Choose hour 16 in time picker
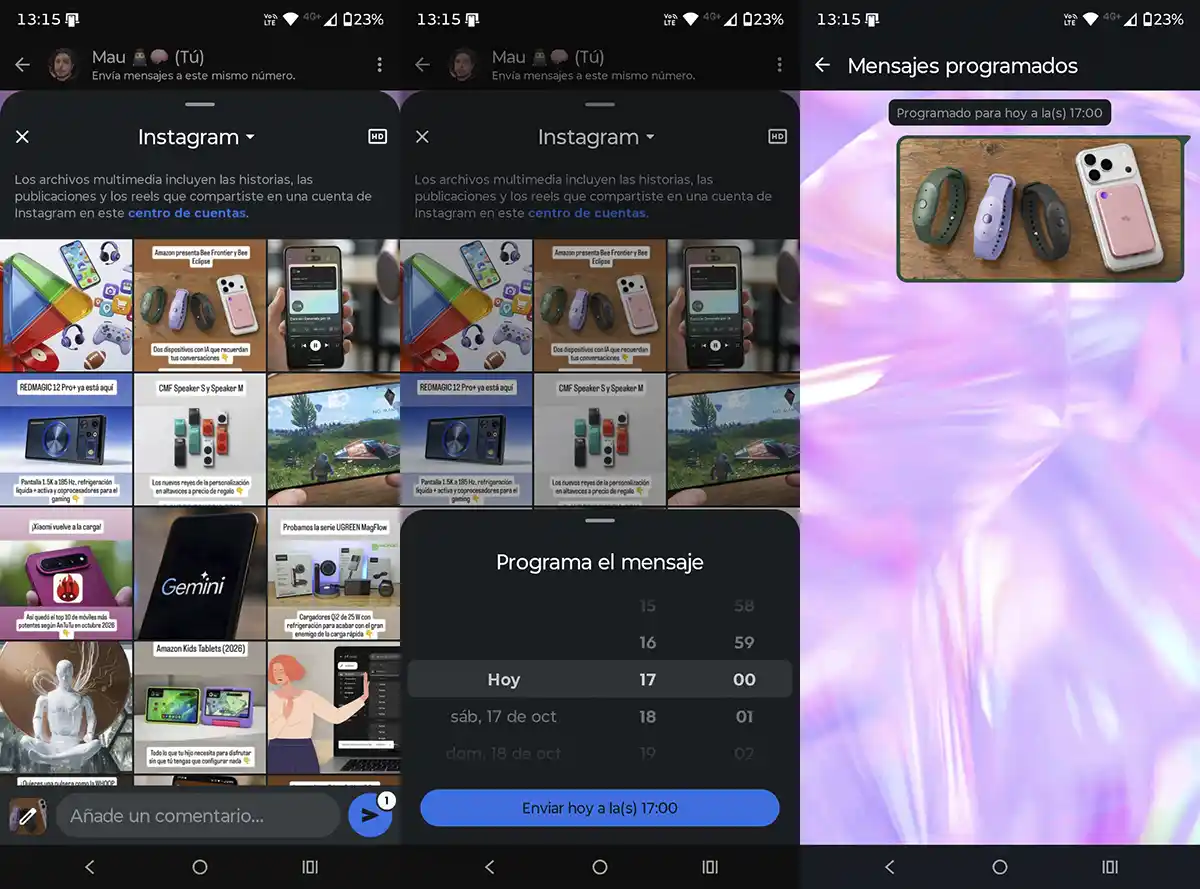 pyautogui.click(x=647, y=643)
